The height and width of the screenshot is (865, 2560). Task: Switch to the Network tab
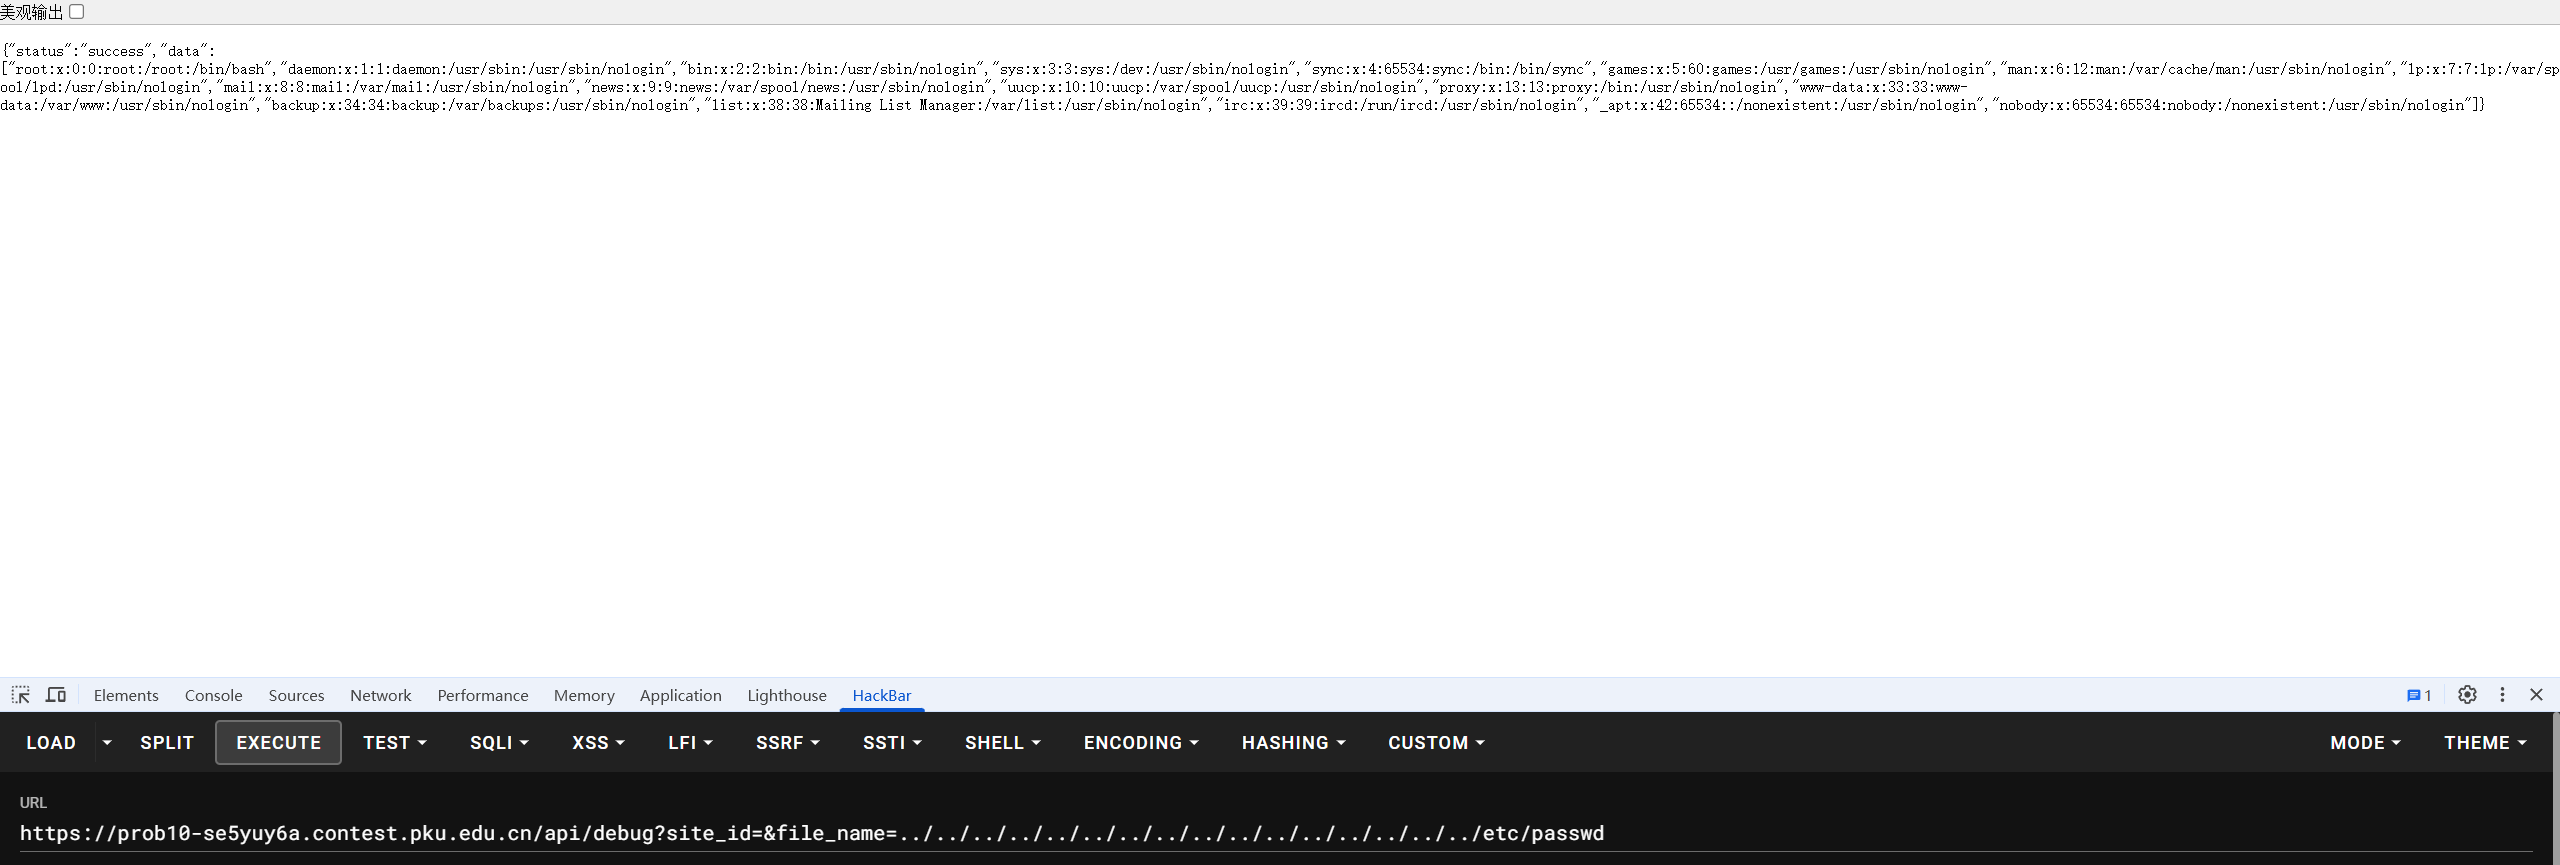pos(380,695)
